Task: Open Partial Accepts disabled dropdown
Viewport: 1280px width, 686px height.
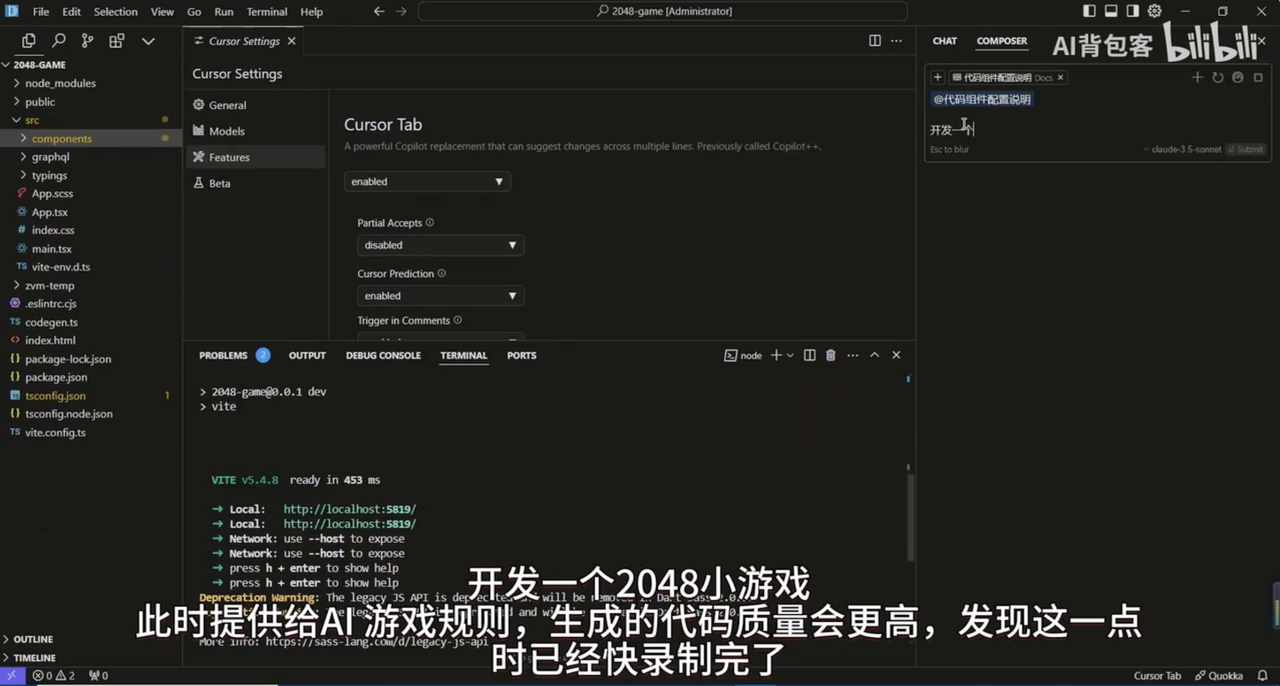Action: (x=440, y=245)
